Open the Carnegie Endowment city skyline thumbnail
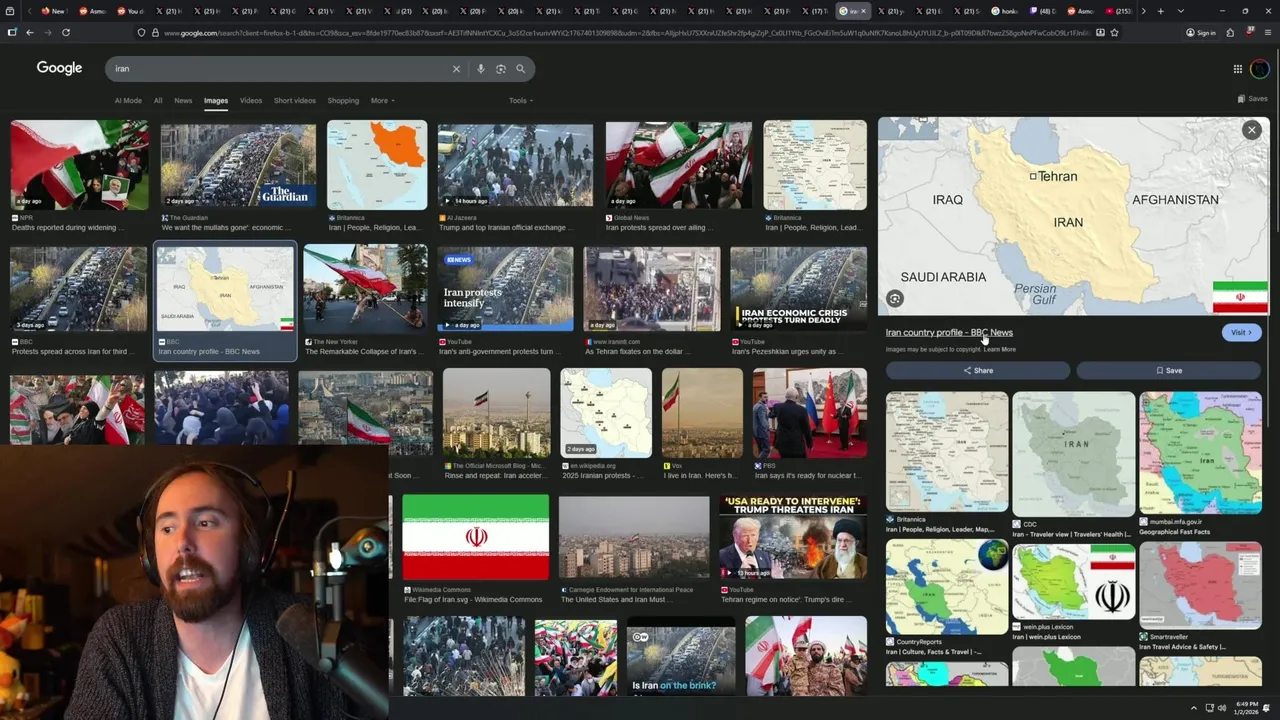The height and width of the screenshot is (720, 1280). [634, 537]
